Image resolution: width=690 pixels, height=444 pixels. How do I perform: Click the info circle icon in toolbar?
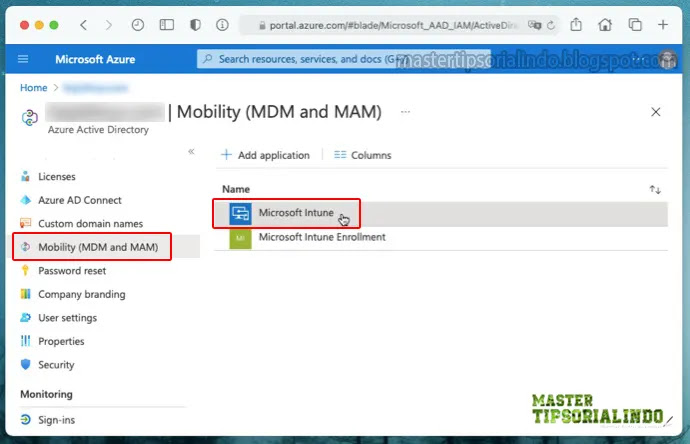coord(222,25)
